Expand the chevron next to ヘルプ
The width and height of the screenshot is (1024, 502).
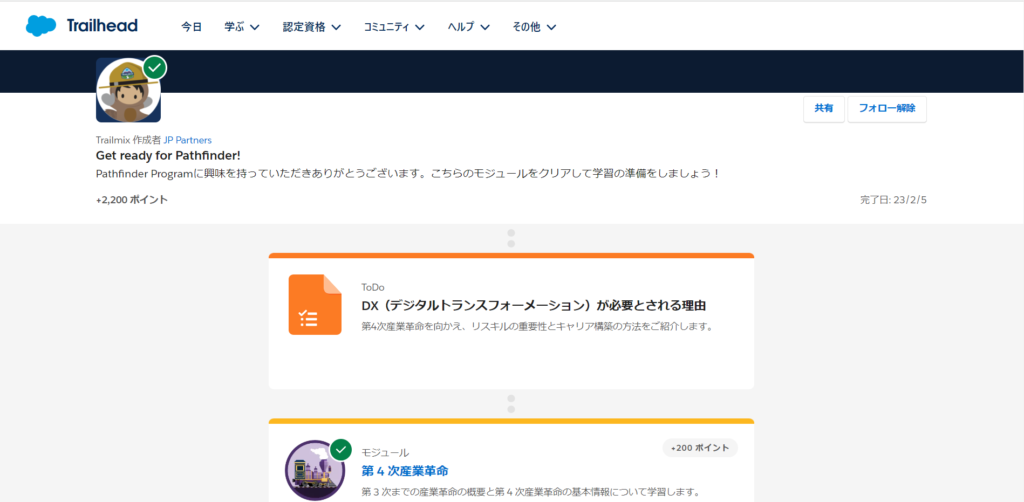485,27
